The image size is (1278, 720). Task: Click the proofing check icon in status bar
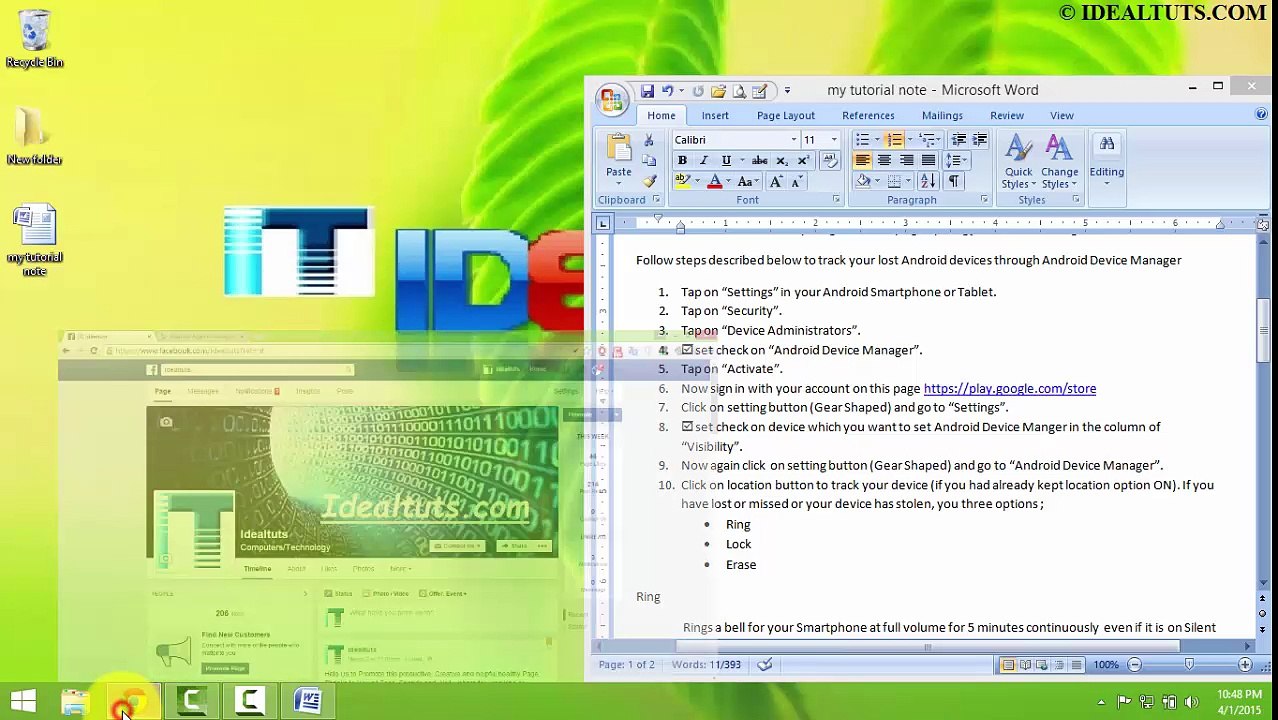764,665
